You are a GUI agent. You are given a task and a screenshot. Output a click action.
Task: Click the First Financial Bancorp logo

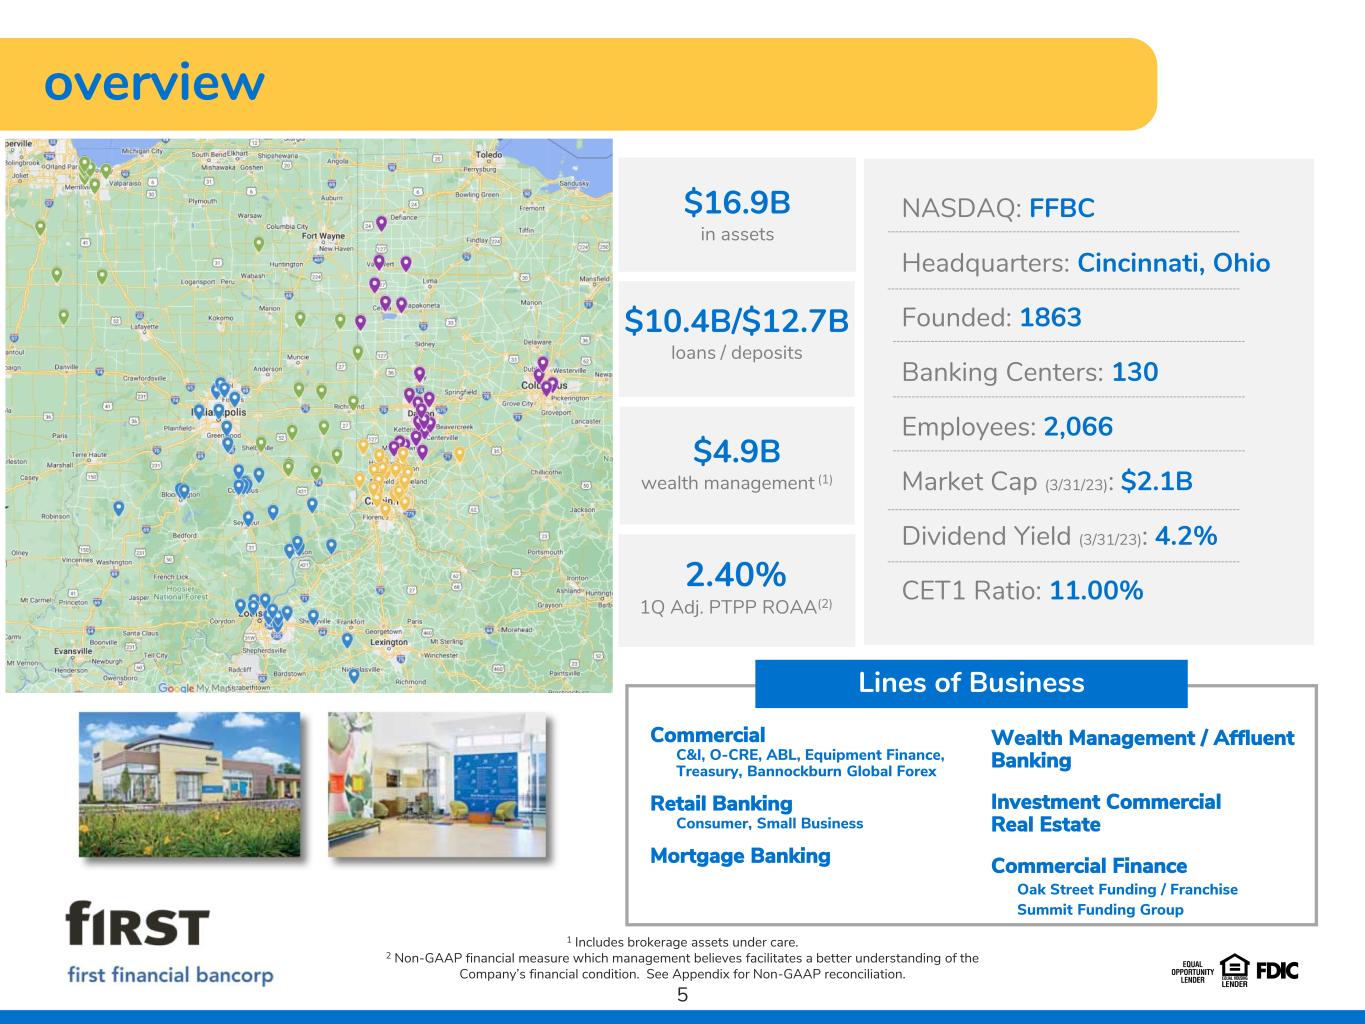tap(170, 942)
